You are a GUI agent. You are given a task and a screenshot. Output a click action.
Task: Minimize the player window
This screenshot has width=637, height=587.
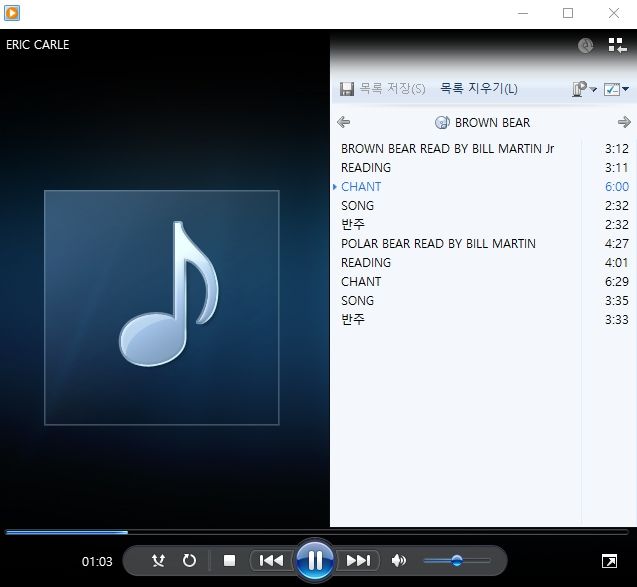click(x=523, y=13)
